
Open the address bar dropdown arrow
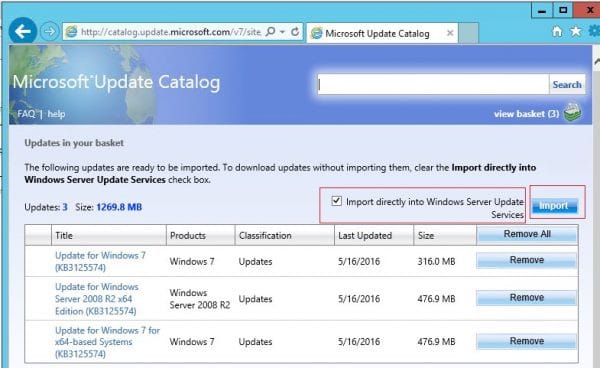282,32
